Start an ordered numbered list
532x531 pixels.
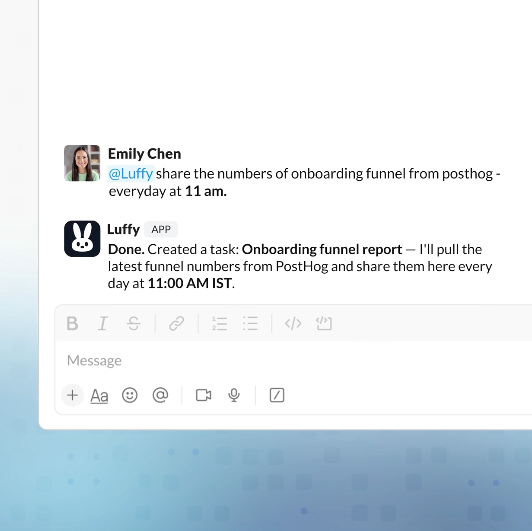[220, 323]
